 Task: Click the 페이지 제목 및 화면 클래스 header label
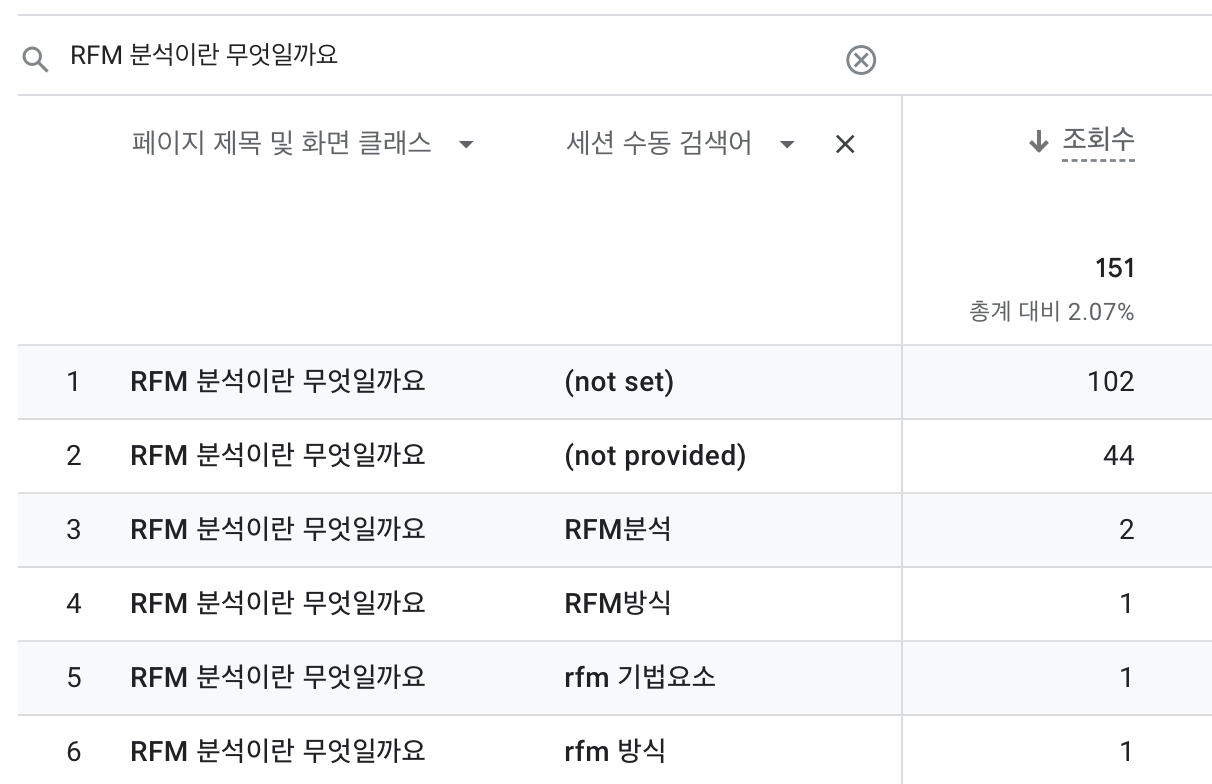click(281, 144)
